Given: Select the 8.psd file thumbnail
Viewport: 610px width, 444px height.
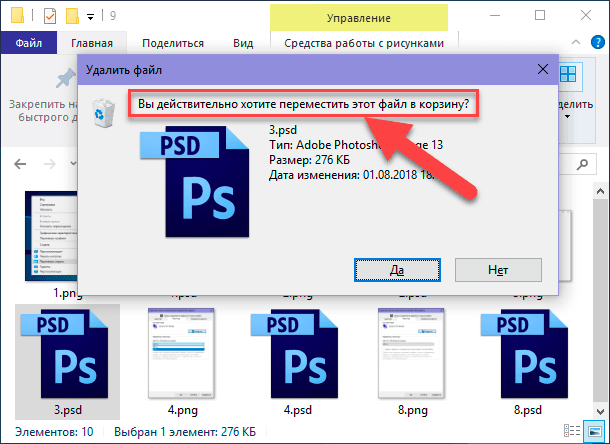Looking at the screenshot, I should tap(524, 353).
